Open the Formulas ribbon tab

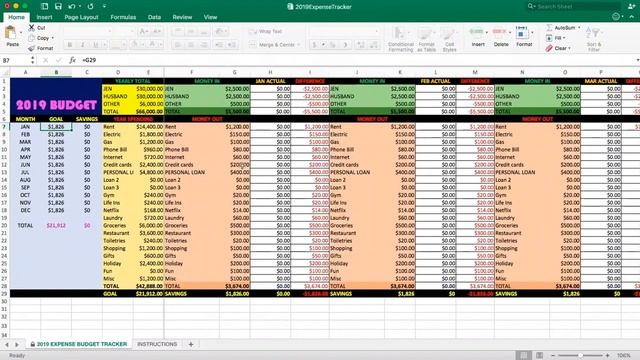pyautogui.click(x=123, y=17)
